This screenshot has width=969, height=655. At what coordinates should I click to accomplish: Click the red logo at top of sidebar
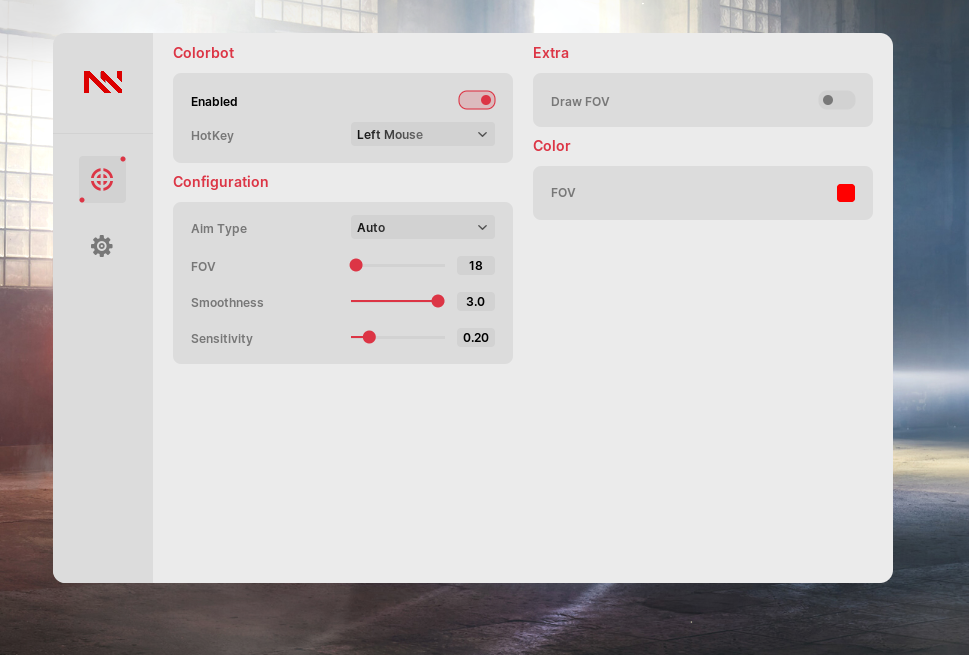(103, 82)
